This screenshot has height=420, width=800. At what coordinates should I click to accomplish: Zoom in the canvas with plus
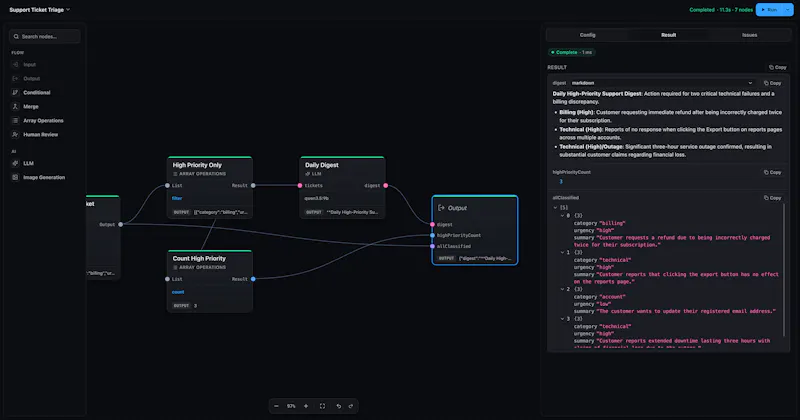coord(306,406)
